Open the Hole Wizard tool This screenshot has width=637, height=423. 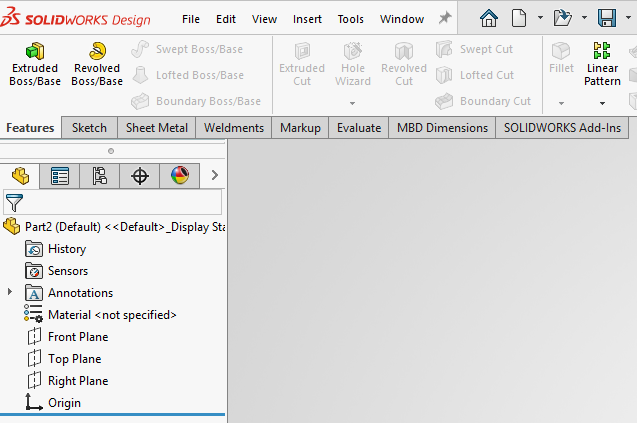click(x=353, y=64)
